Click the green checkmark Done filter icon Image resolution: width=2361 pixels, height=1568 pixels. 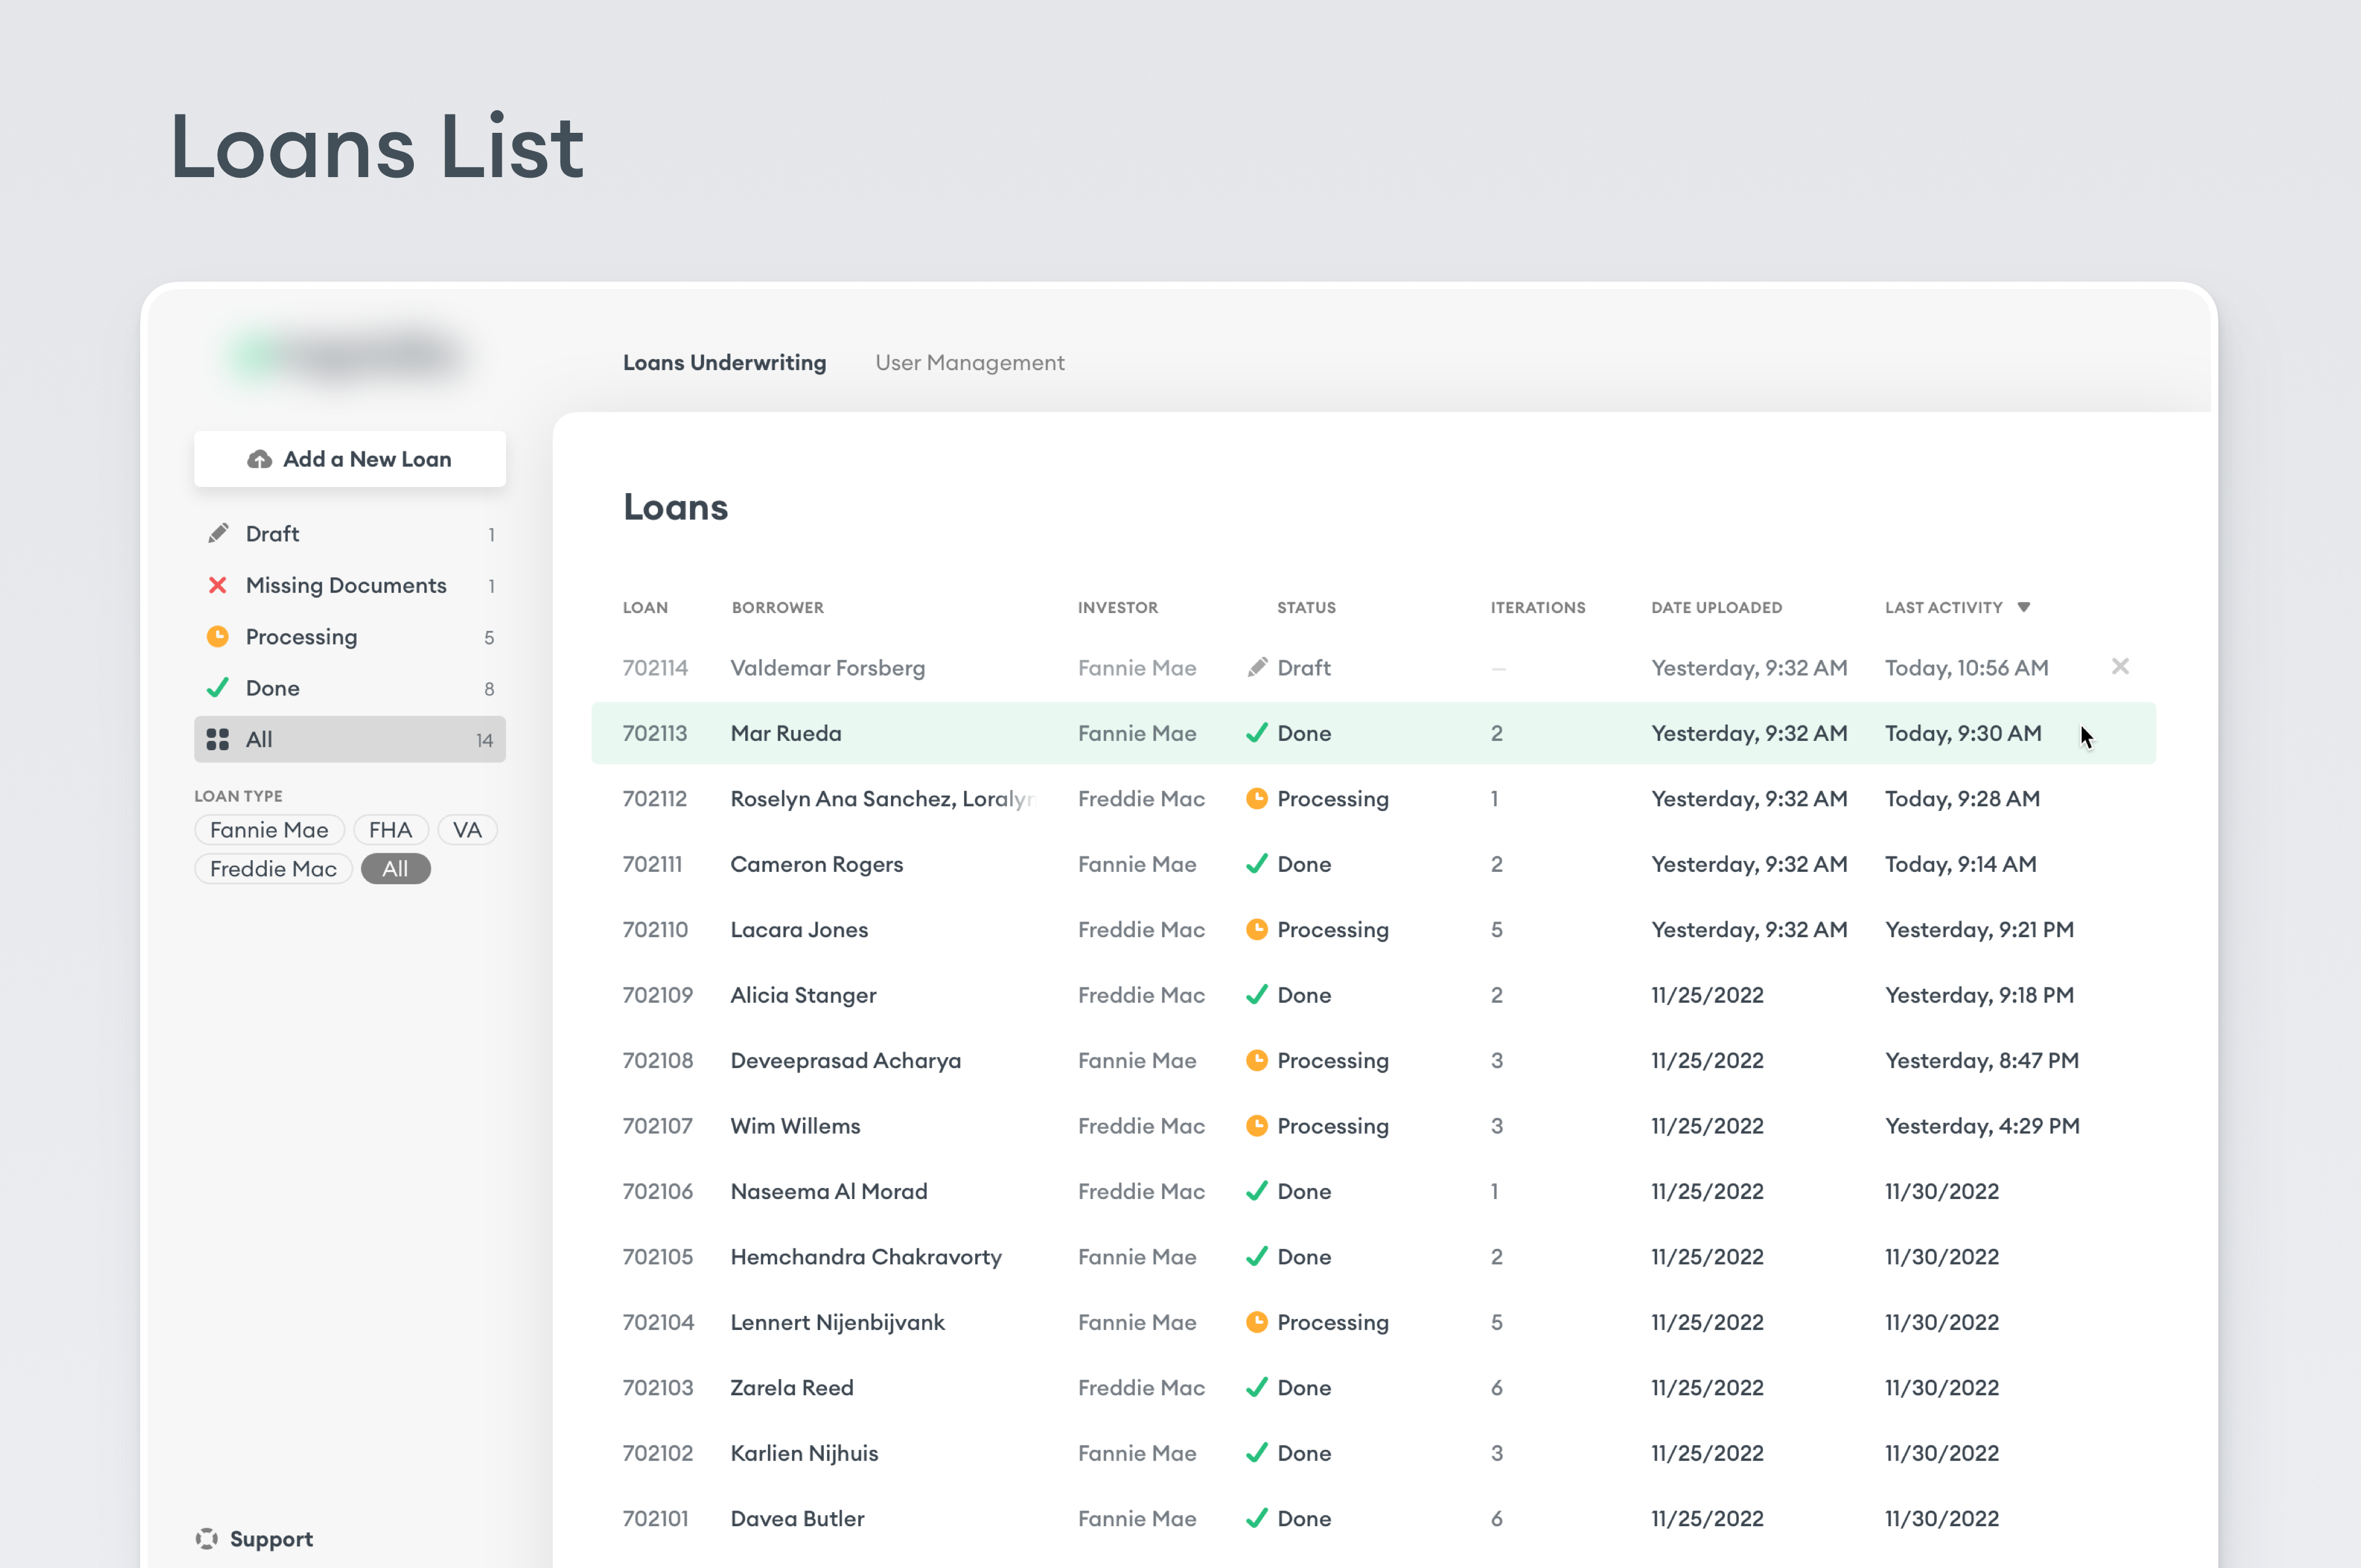coord(219,688)
